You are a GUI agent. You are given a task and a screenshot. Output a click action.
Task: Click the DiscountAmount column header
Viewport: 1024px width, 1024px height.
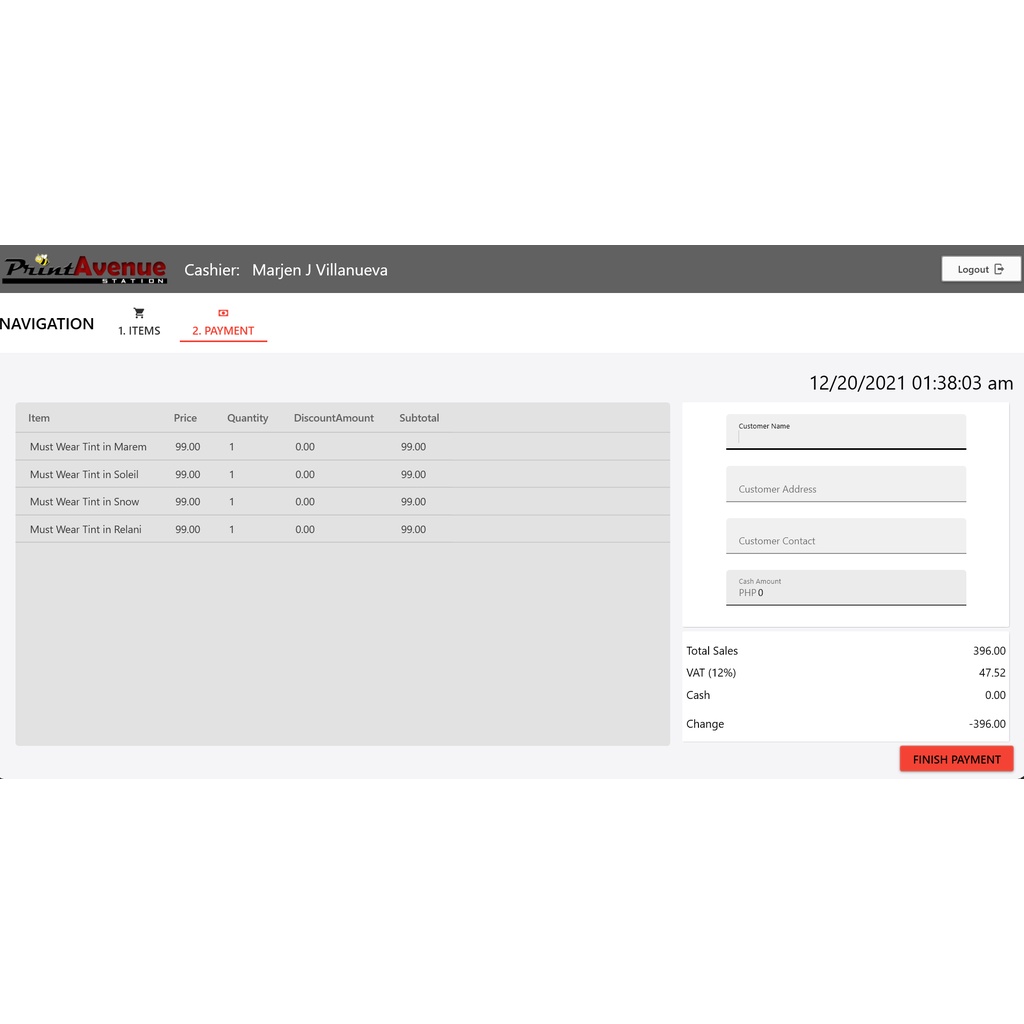[333, 418]
